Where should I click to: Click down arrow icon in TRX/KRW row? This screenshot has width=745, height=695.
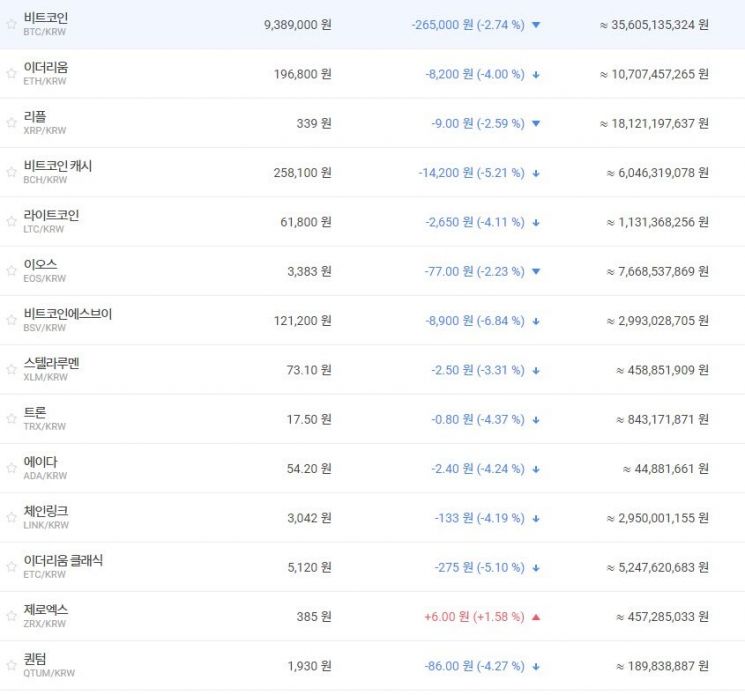click(x=536, y=420)
